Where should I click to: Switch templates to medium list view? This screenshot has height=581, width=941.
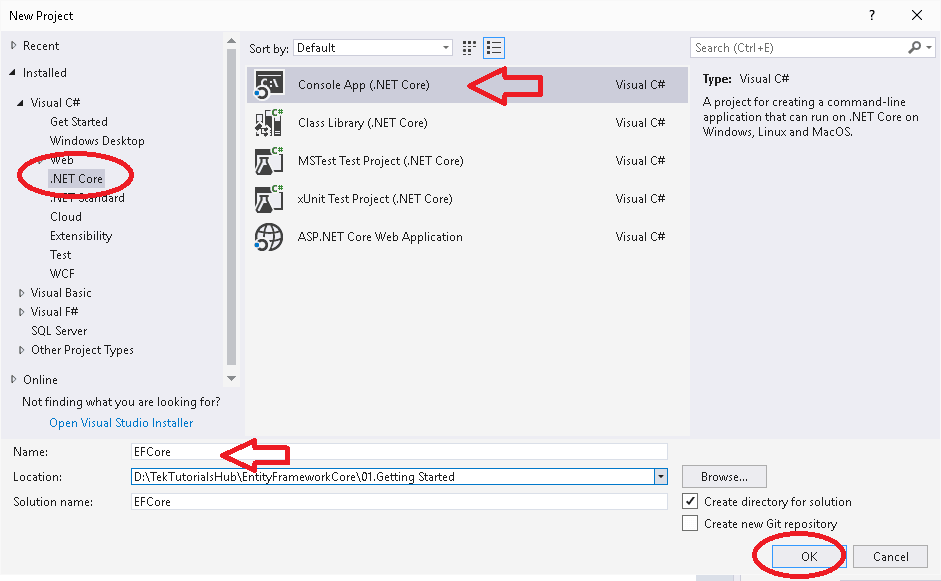tap(494, 48)
